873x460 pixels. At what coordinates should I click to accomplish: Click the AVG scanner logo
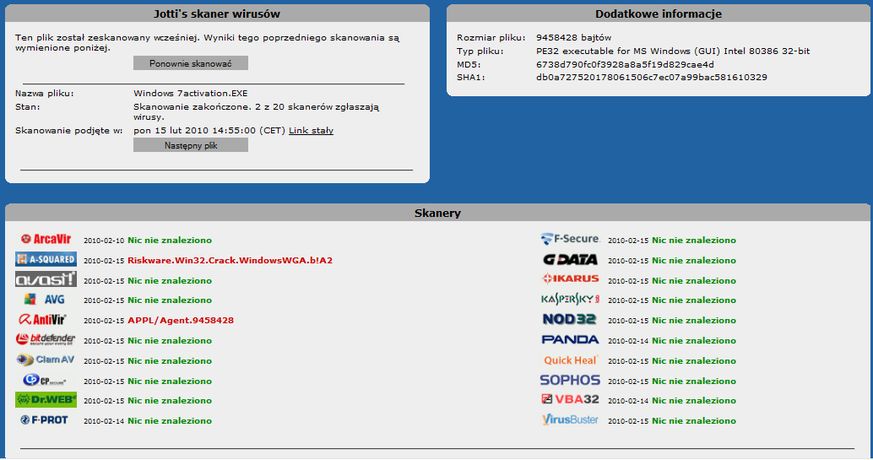pyautogui.click(x=45, y=300)
